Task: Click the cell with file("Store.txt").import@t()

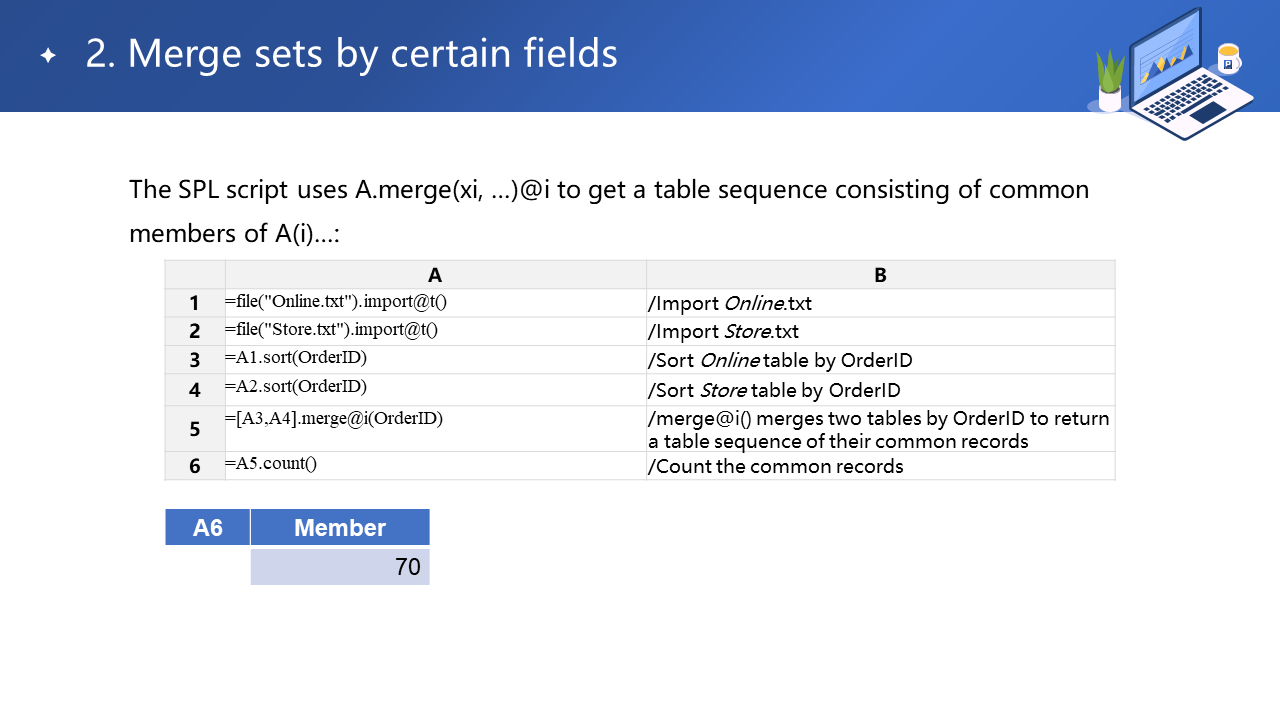Action: pyautogui.click(x=435, y=330)
